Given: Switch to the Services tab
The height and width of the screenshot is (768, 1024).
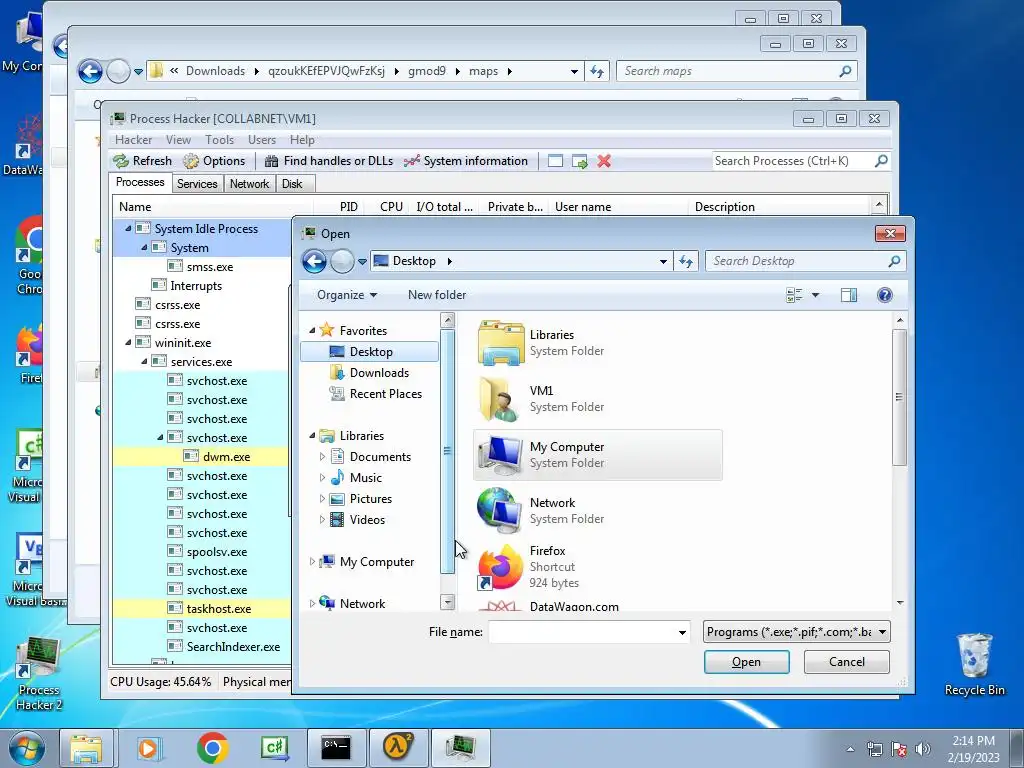Looking at the screenshot, I should (x=197, y=184).
